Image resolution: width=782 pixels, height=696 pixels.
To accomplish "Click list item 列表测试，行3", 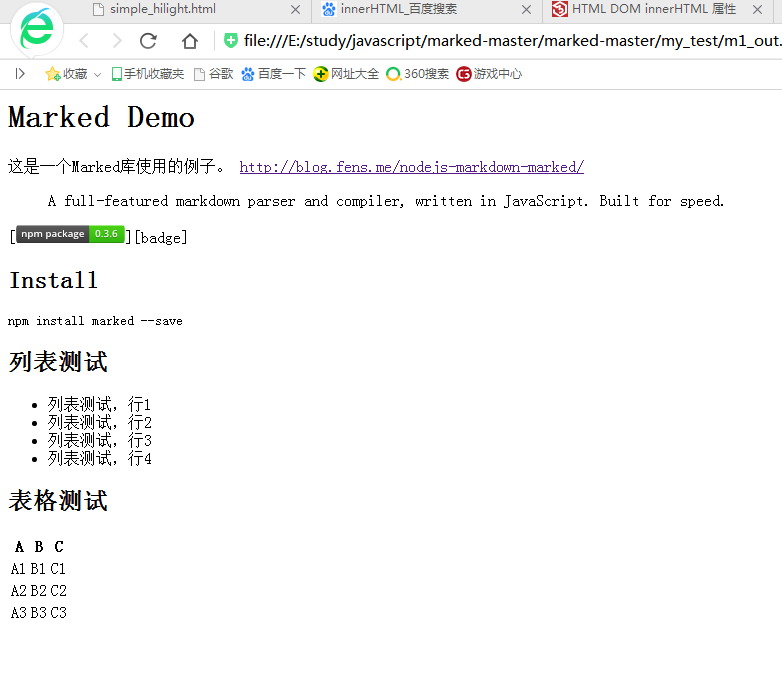I will point(99,440).
